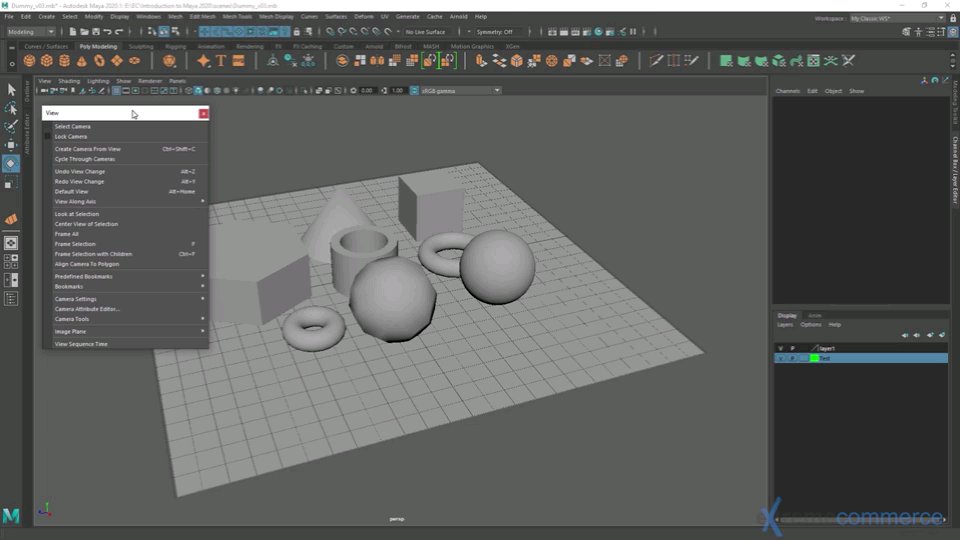
Task: Click the Undo arrow in status line
Action: point(108,32)
